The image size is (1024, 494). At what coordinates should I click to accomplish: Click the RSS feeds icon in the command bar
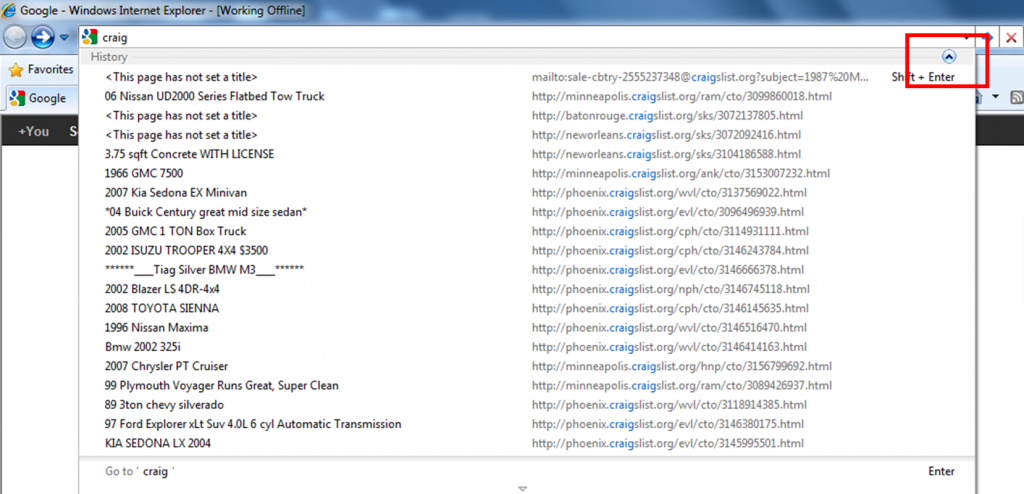[x=1017, y=97]
